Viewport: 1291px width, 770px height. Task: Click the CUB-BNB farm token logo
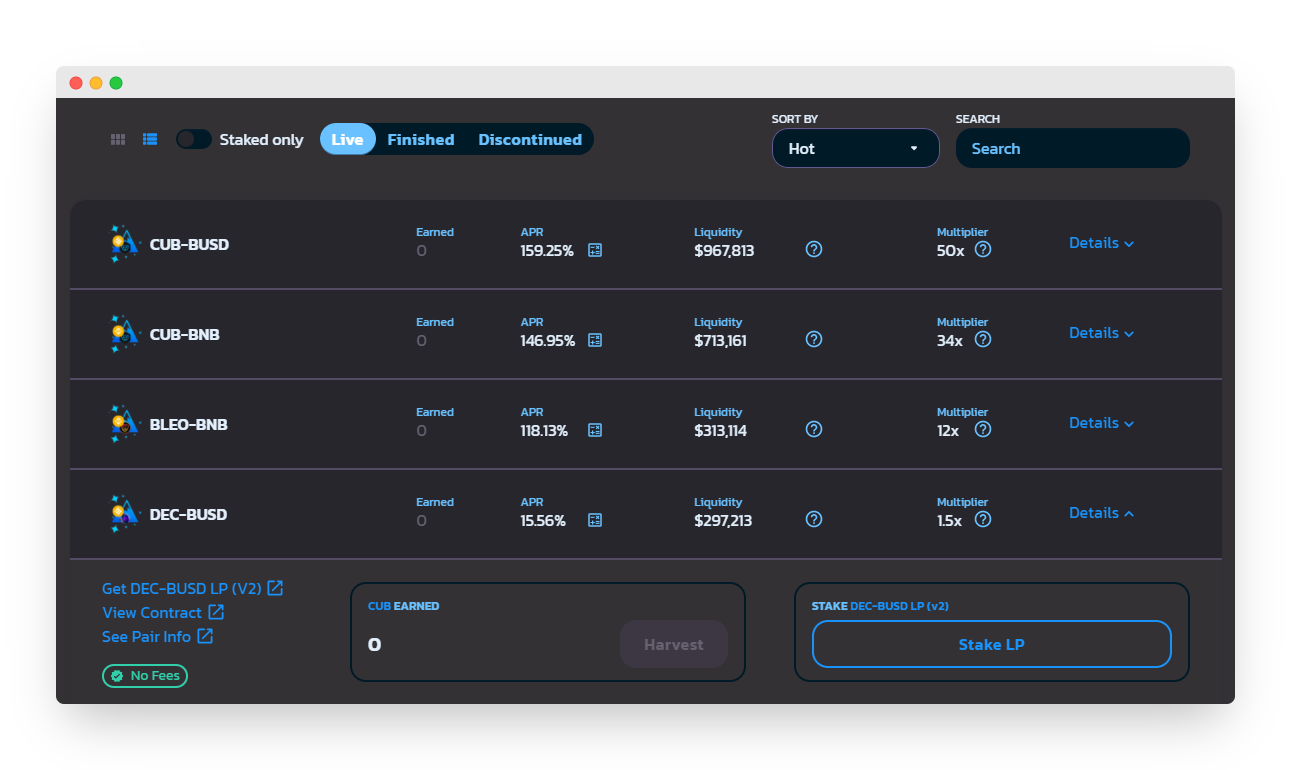point(124,334)
